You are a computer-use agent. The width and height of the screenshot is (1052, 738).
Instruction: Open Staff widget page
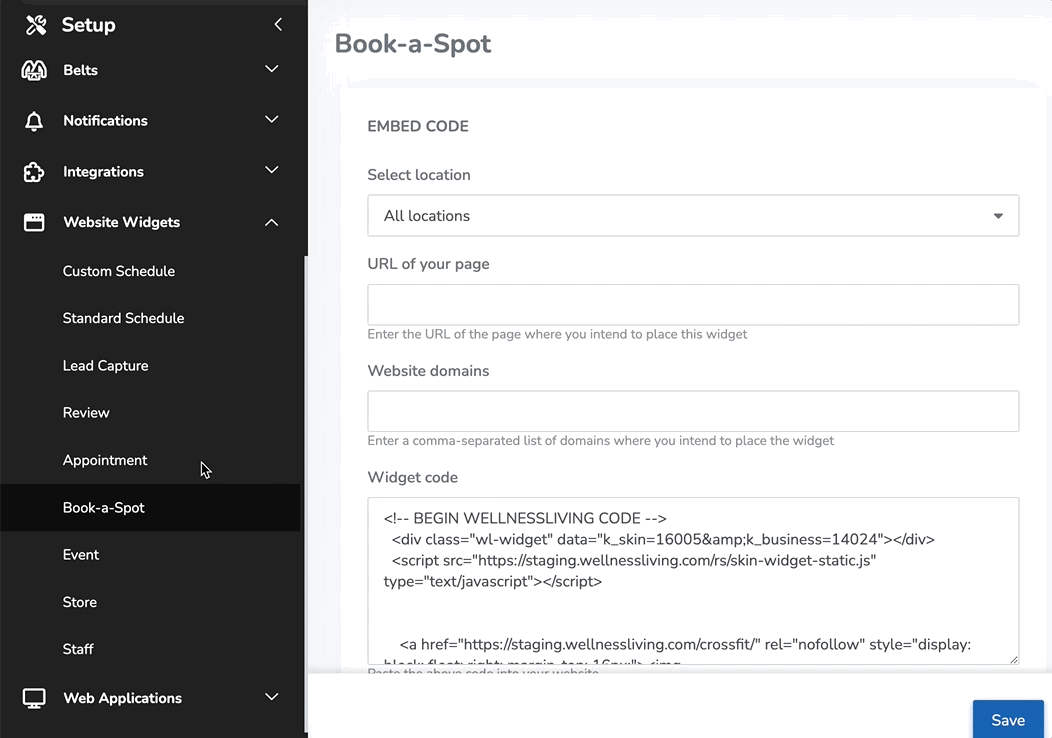click(x=78, y=649)
